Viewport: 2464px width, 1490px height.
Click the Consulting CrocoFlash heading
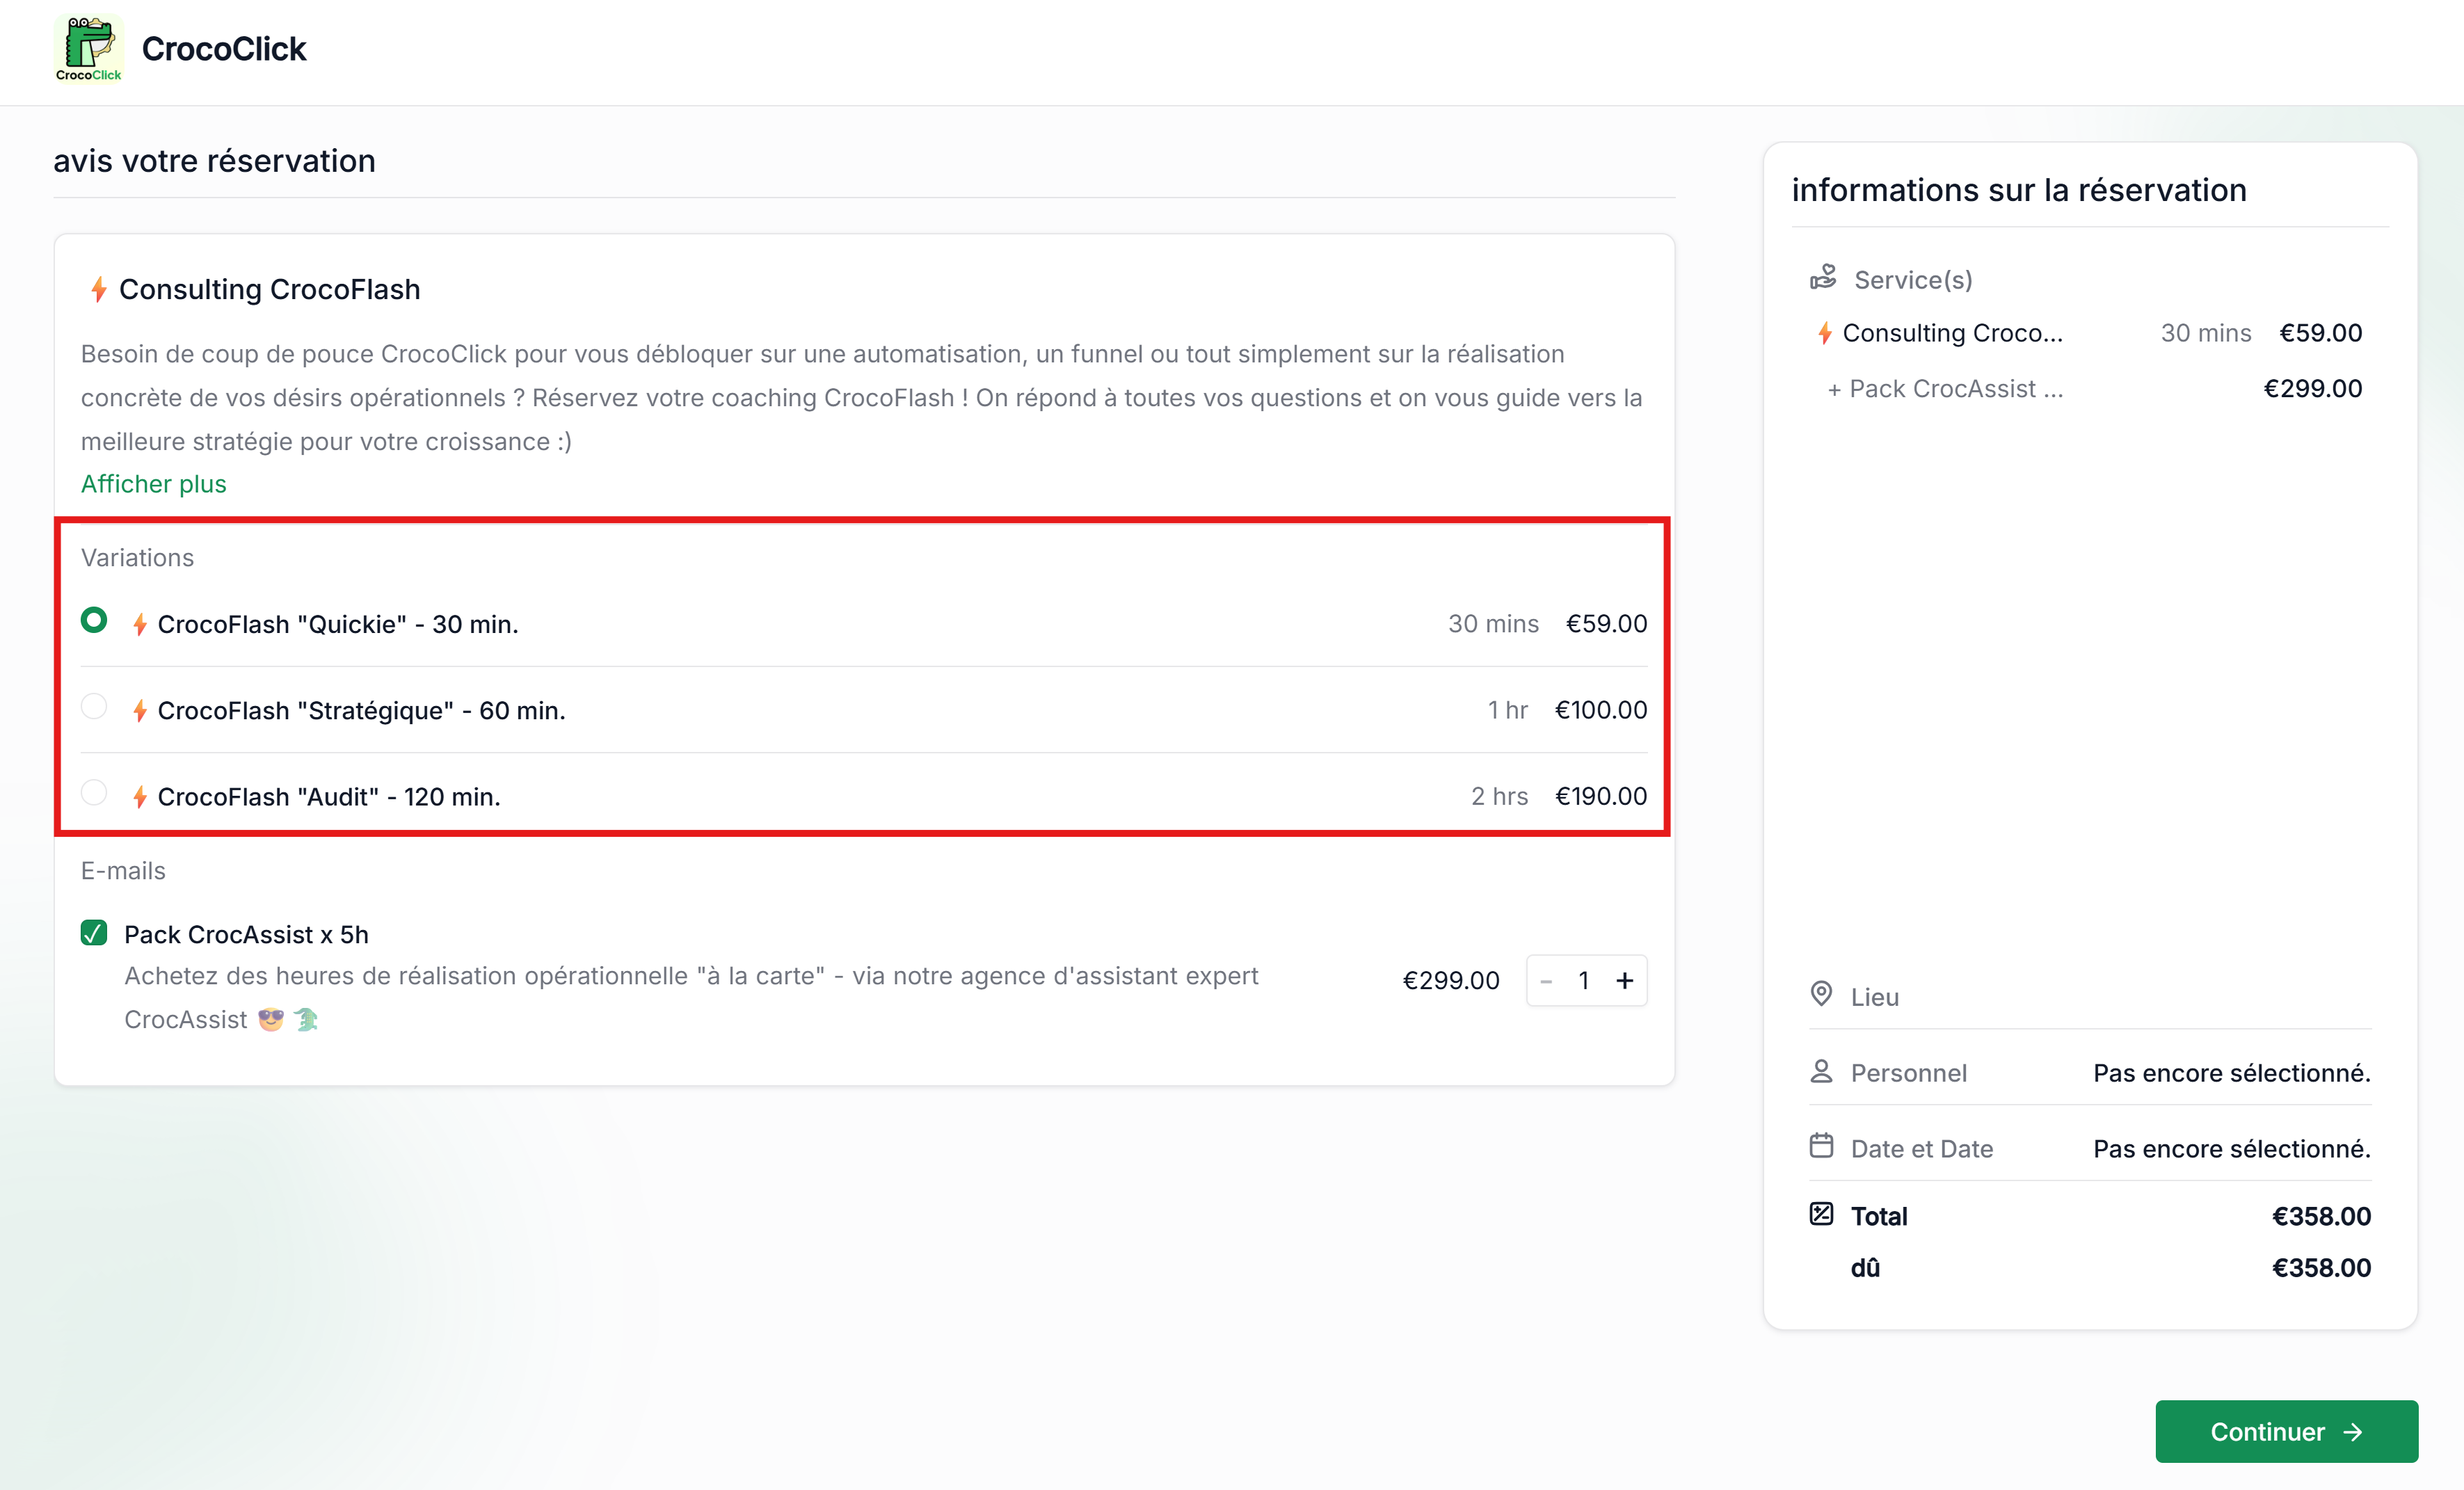270,290
